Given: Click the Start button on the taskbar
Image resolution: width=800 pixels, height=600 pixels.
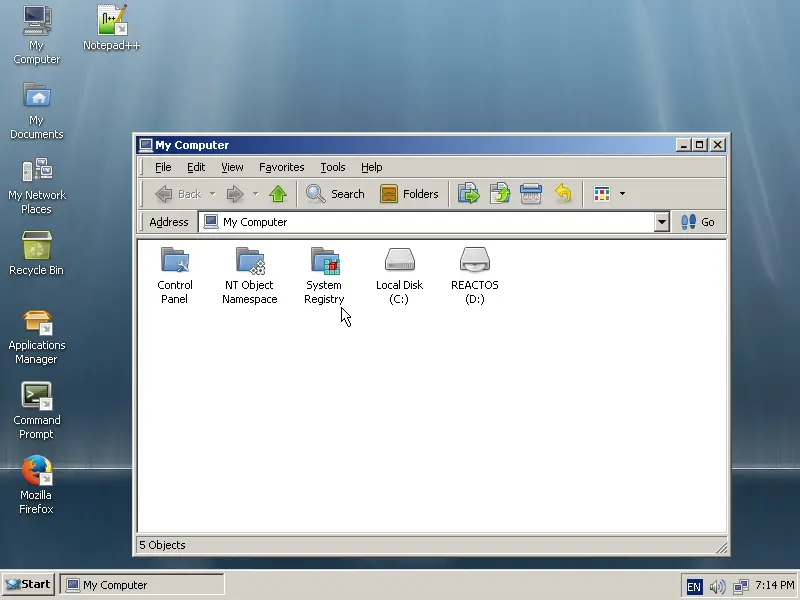Looking at the screenshot, I should [28, 584].
